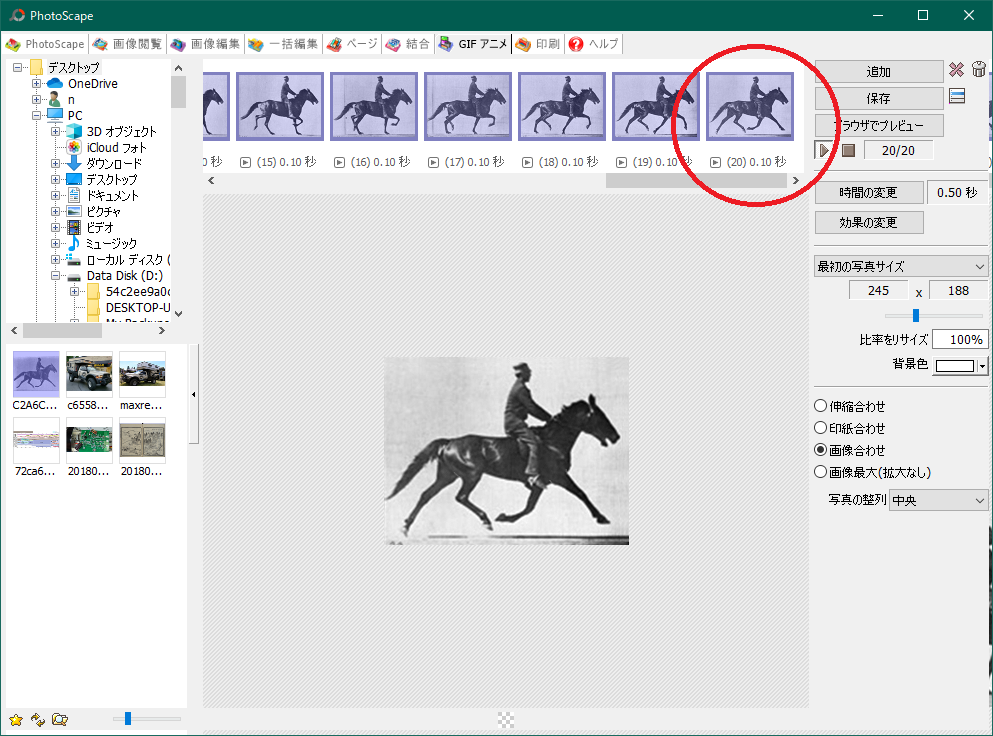Image resolution: width=993 pixels, height=736 pixels.
Task: Collapse the デスクトップ root tree node
Action: 18,67
